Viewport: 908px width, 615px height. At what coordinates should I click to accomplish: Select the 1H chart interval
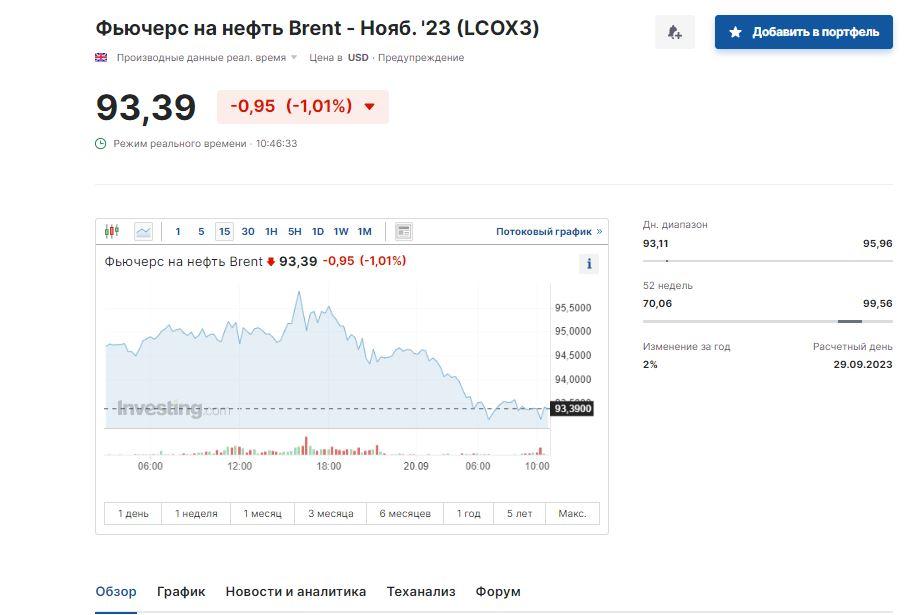[271, 231]
